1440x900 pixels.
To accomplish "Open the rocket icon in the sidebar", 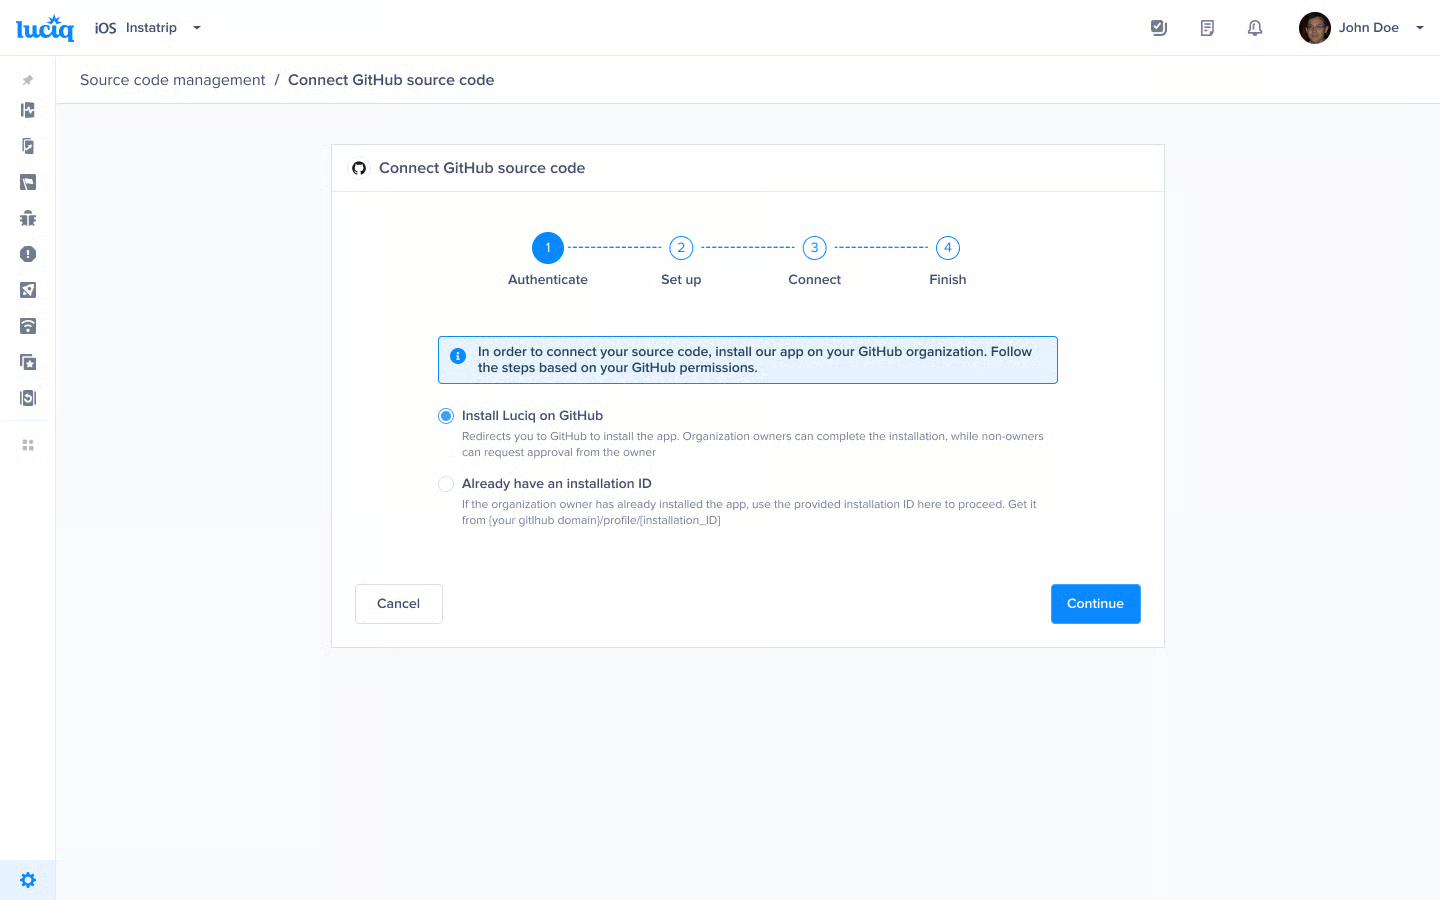I will tap(28, 290).
